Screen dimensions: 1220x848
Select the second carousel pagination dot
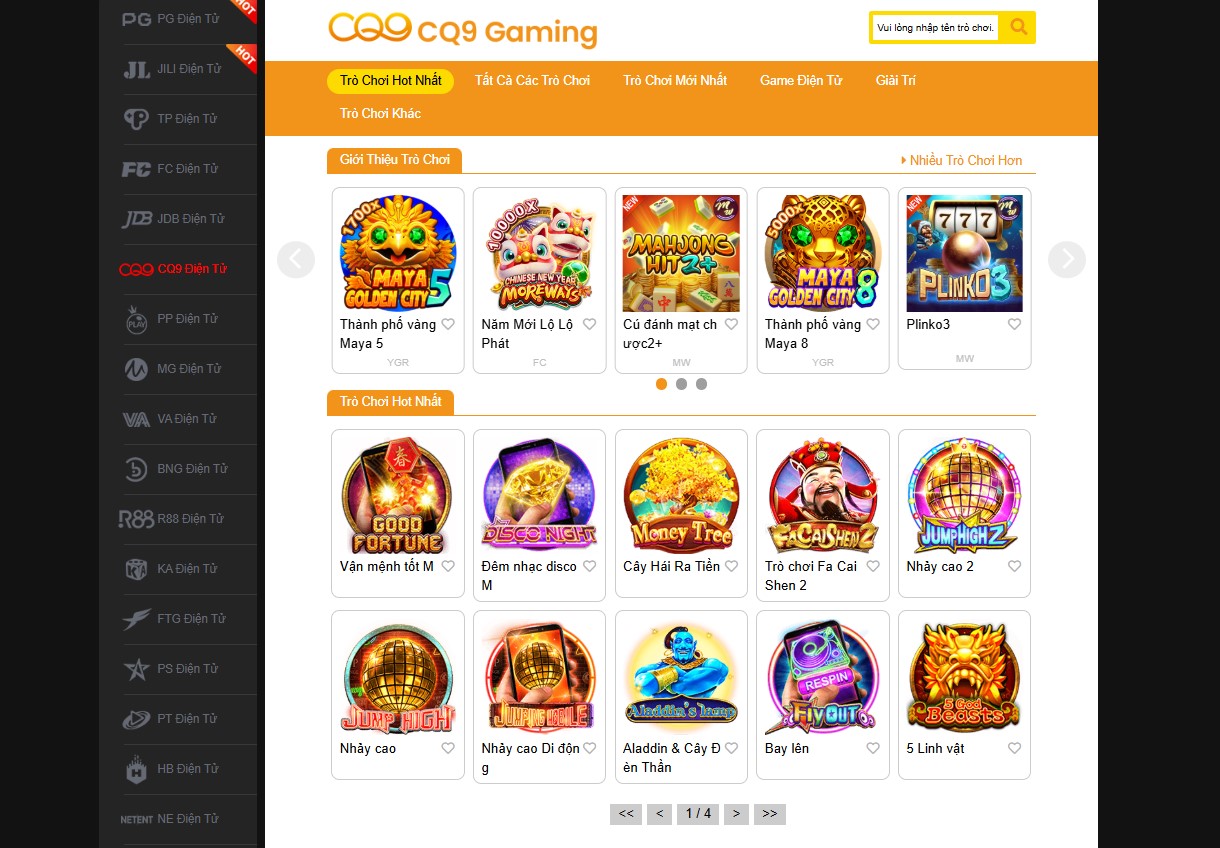pos(681,384)
